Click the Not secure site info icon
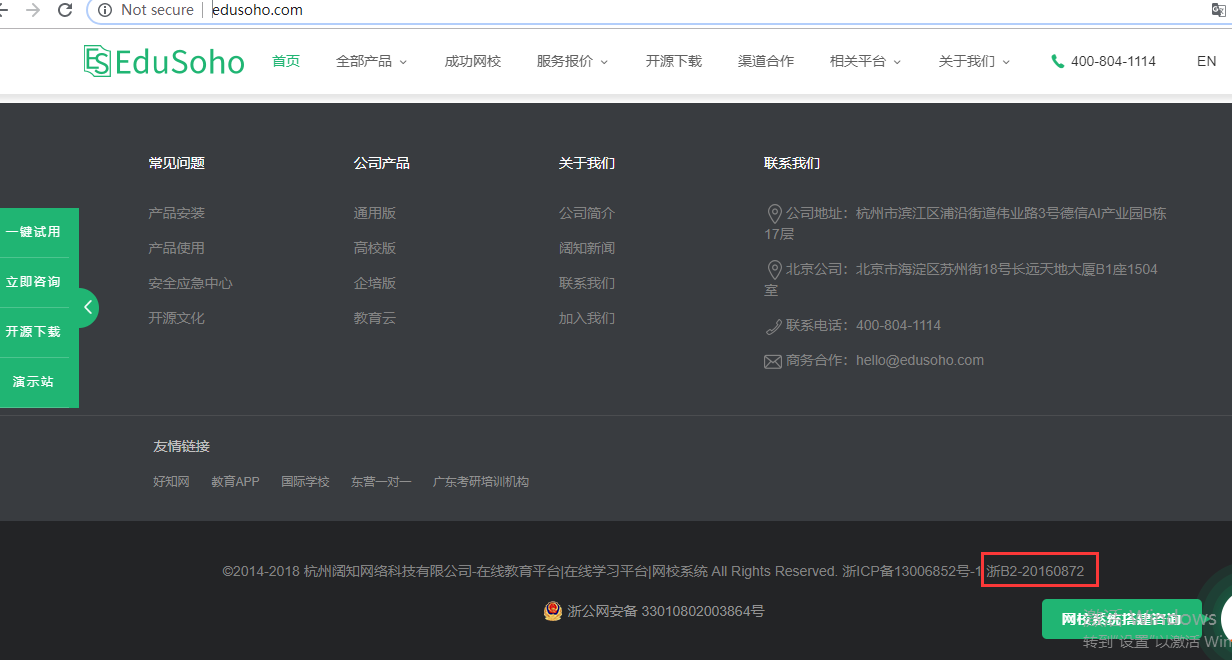The width and height of the screenshot is (1232, 660). 104,10
